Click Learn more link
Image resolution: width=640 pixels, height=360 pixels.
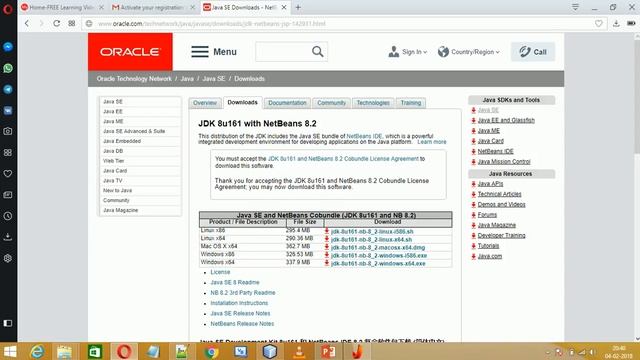[432, 142]
